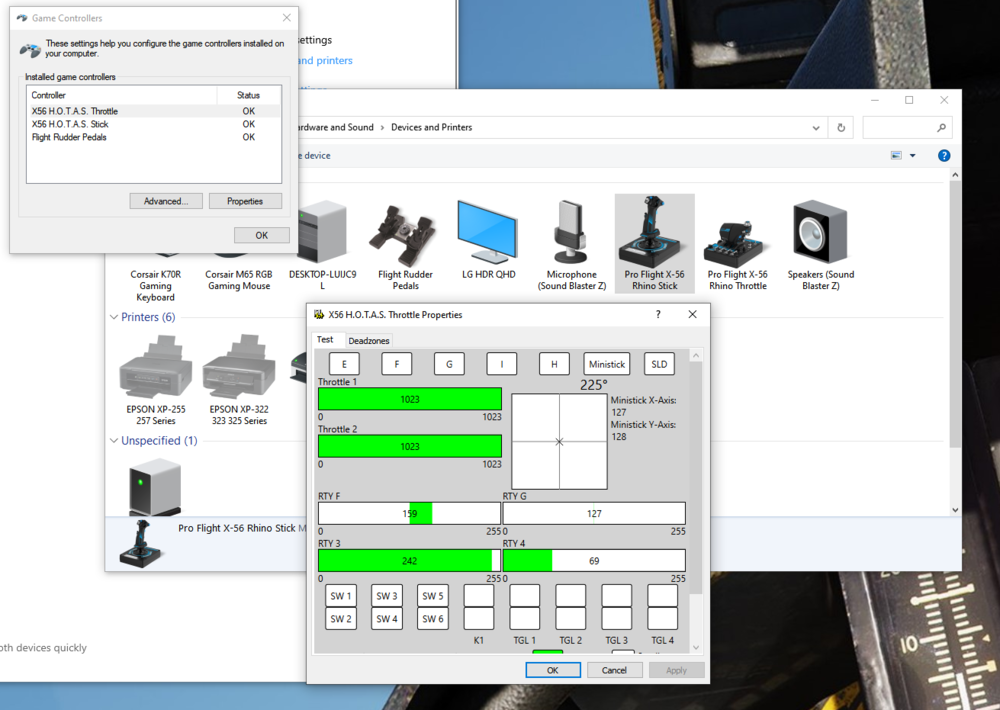The height and width of the screenshot is (710, 1000).
Task: Click the Throttle 1 green axis bar
Action: 410,399
